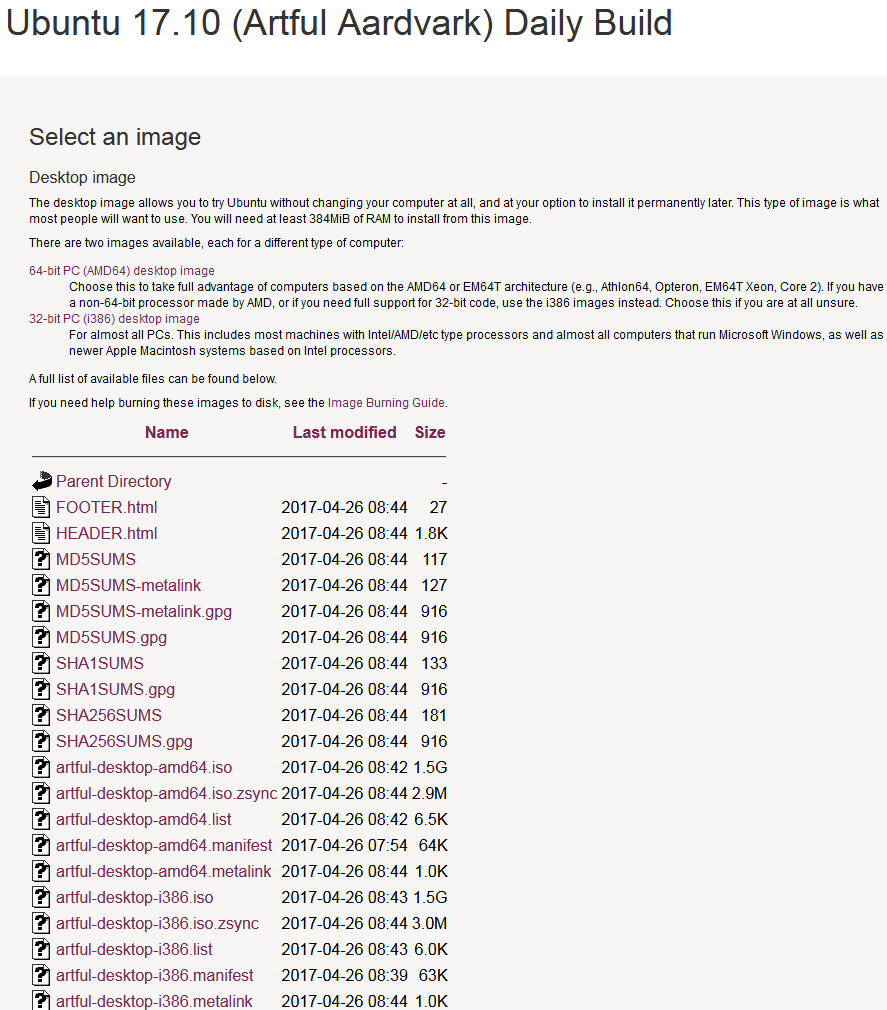Go to Parent Directory link
This screenshot has width=887, height=1010.
[x=113, y=481]
